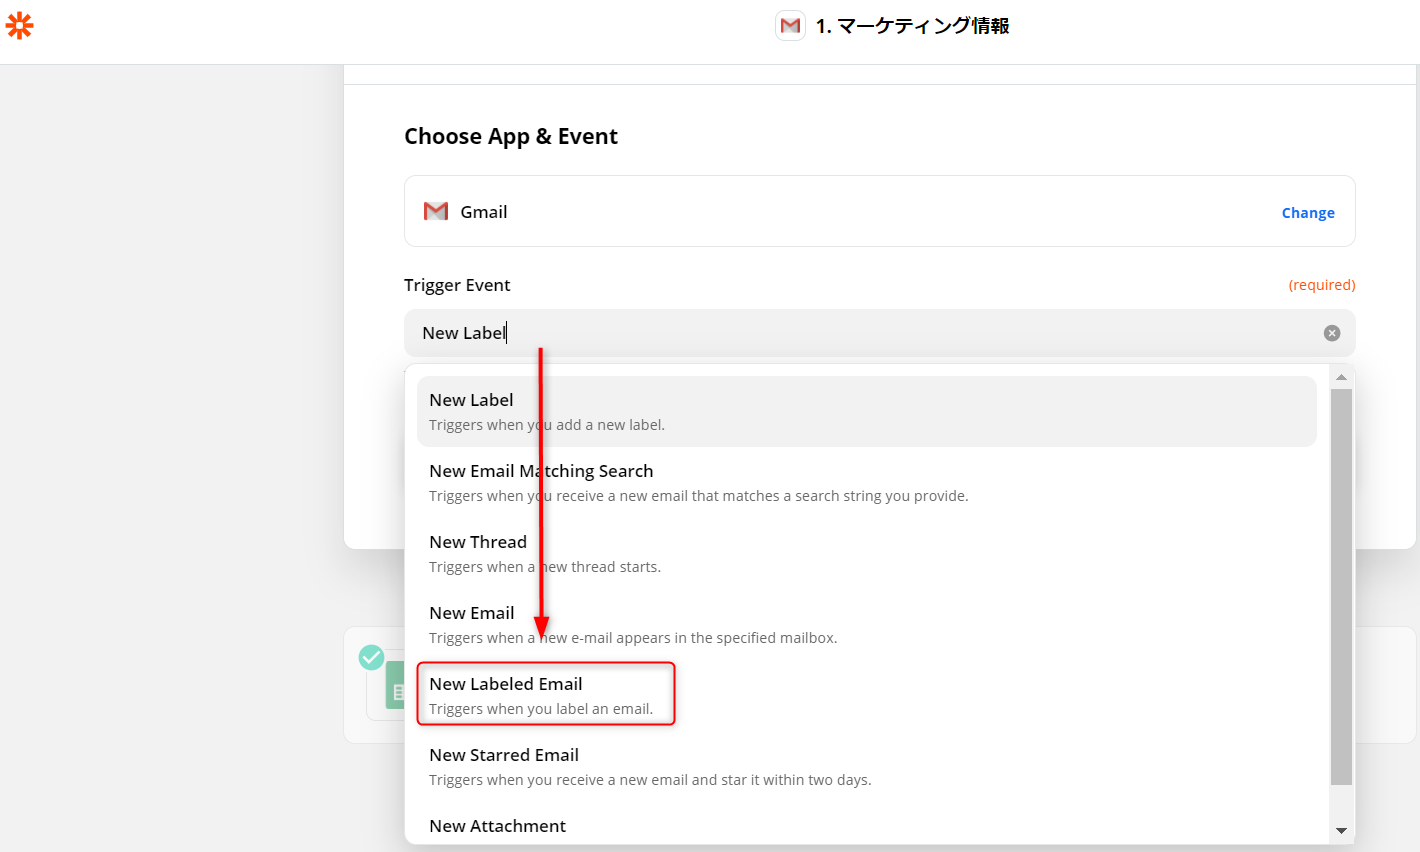The image size is (1420, 852).
Task: Click the zap title マーケティング情報
Action: click(912, 26)
